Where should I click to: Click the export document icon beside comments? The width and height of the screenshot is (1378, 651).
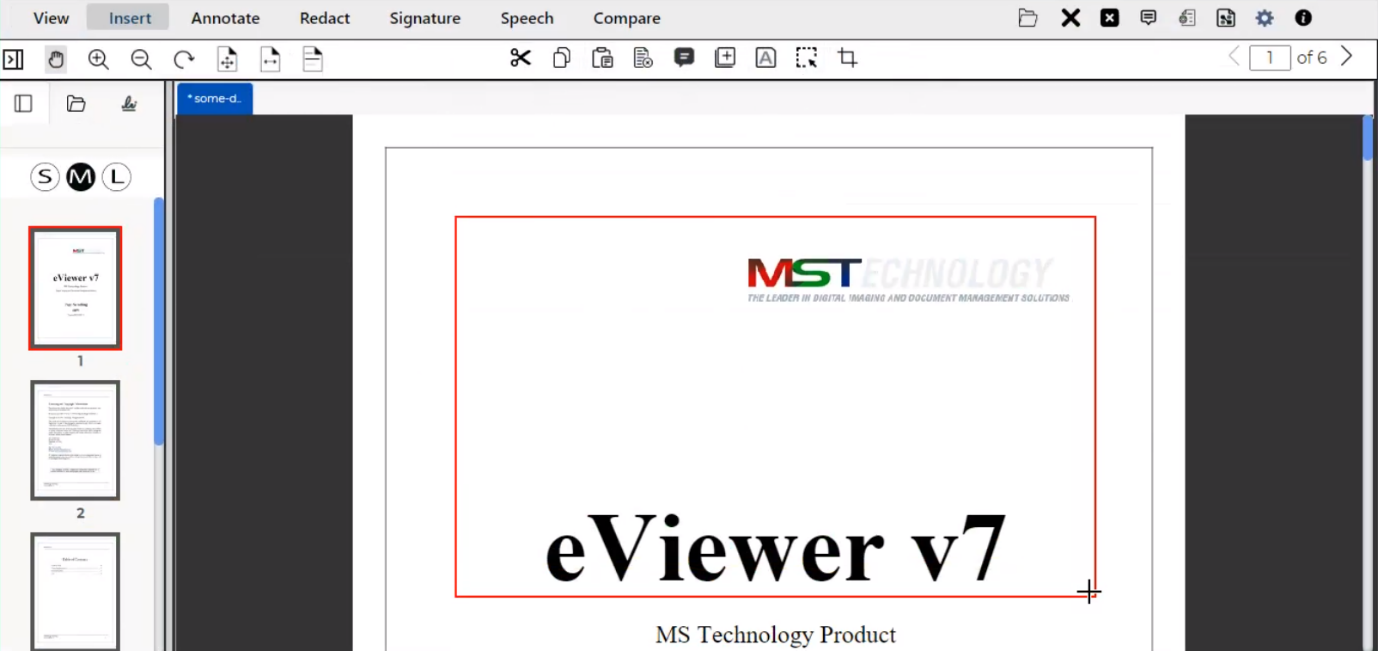tap(1187, 18)
